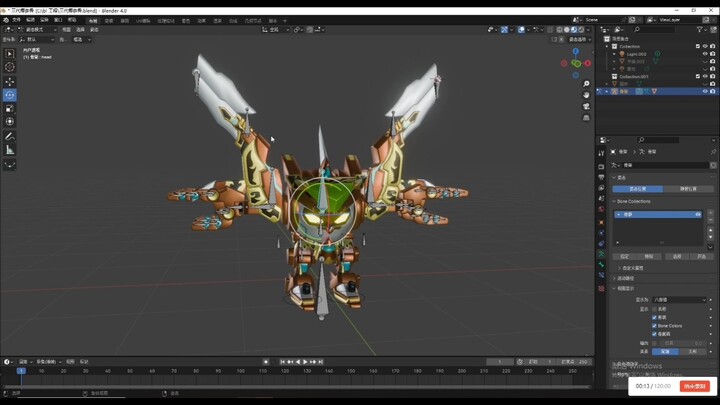Toggle X-ray display in viewport header
The image size is (720, 405).
pyautogui.click(x=550, y=29)
